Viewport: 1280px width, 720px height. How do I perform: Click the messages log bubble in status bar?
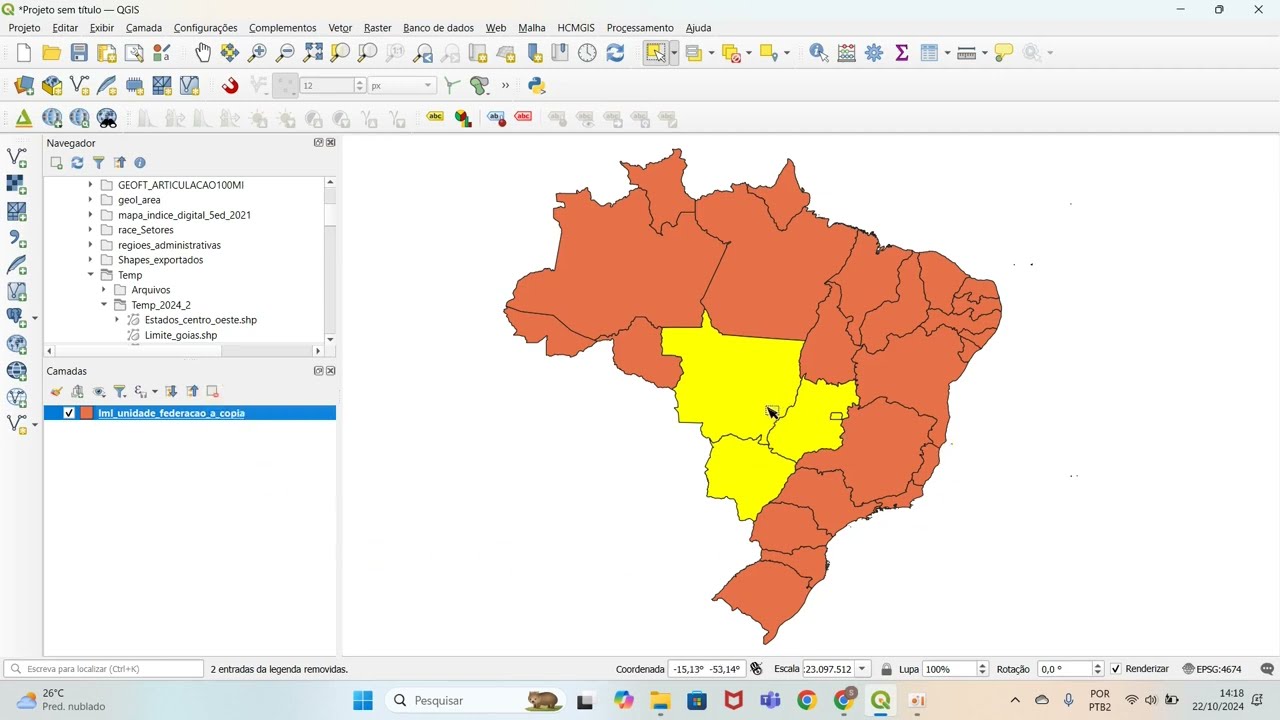(x=1267, y=669)
